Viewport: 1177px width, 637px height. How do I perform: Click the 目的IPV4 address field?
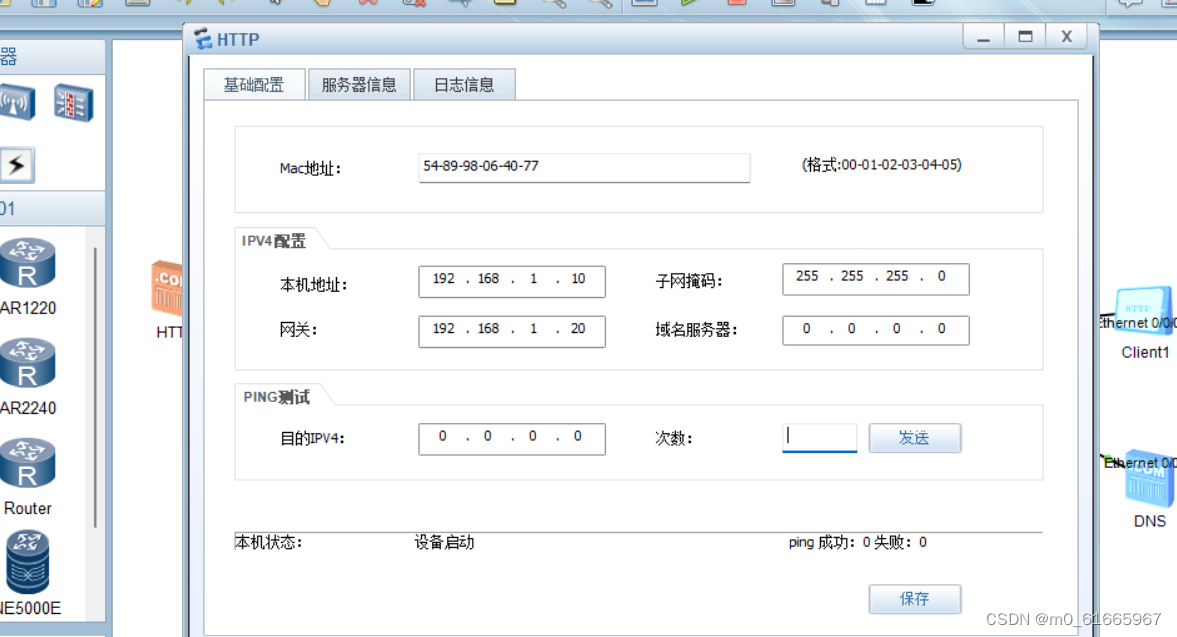click(511, 438)
